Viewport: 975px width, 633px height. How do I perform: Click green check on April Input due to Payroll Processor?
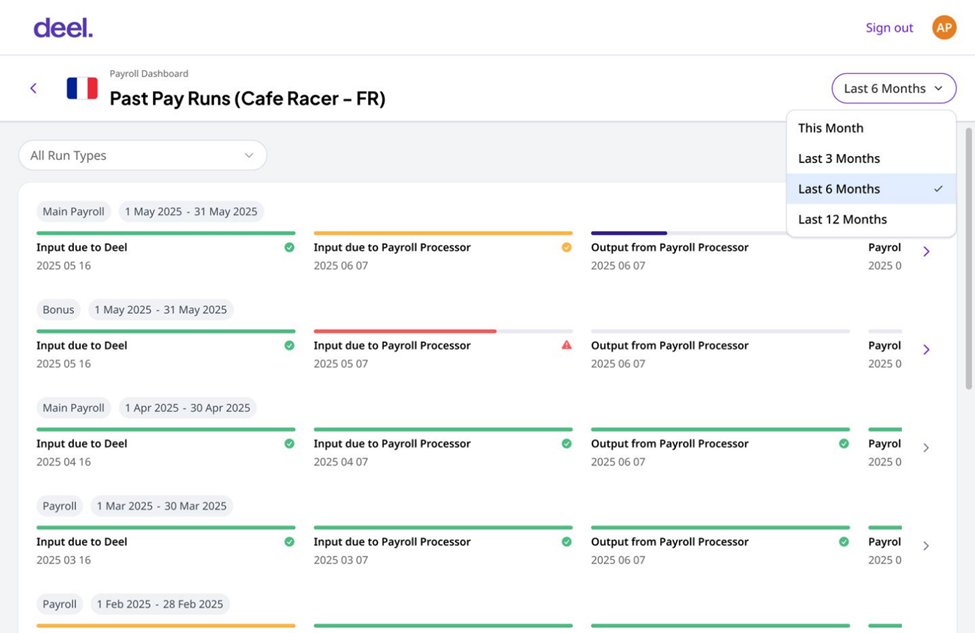point(566,444)
